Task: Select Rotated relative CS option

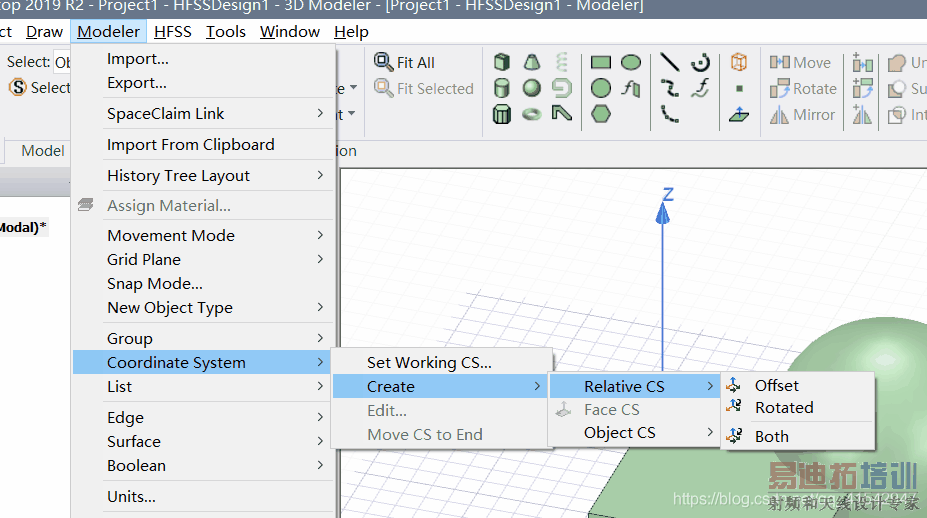Action: (x=784, y=408)
